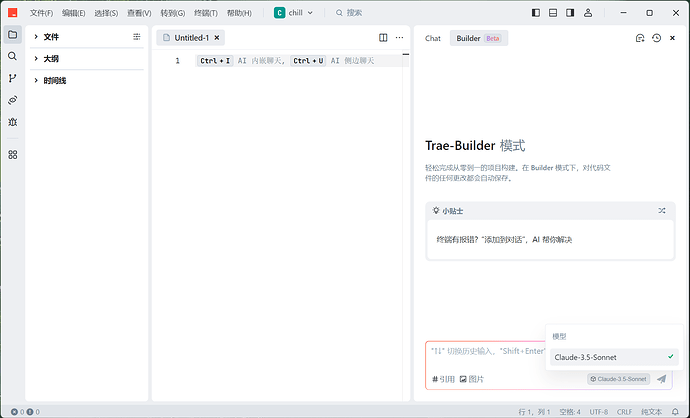Select Claude-3.5-Sonnet in the model list

click(614, 357)
